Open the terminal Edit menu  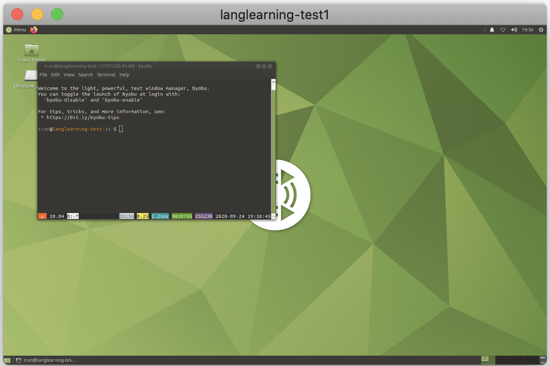click(x=55, y=75)
